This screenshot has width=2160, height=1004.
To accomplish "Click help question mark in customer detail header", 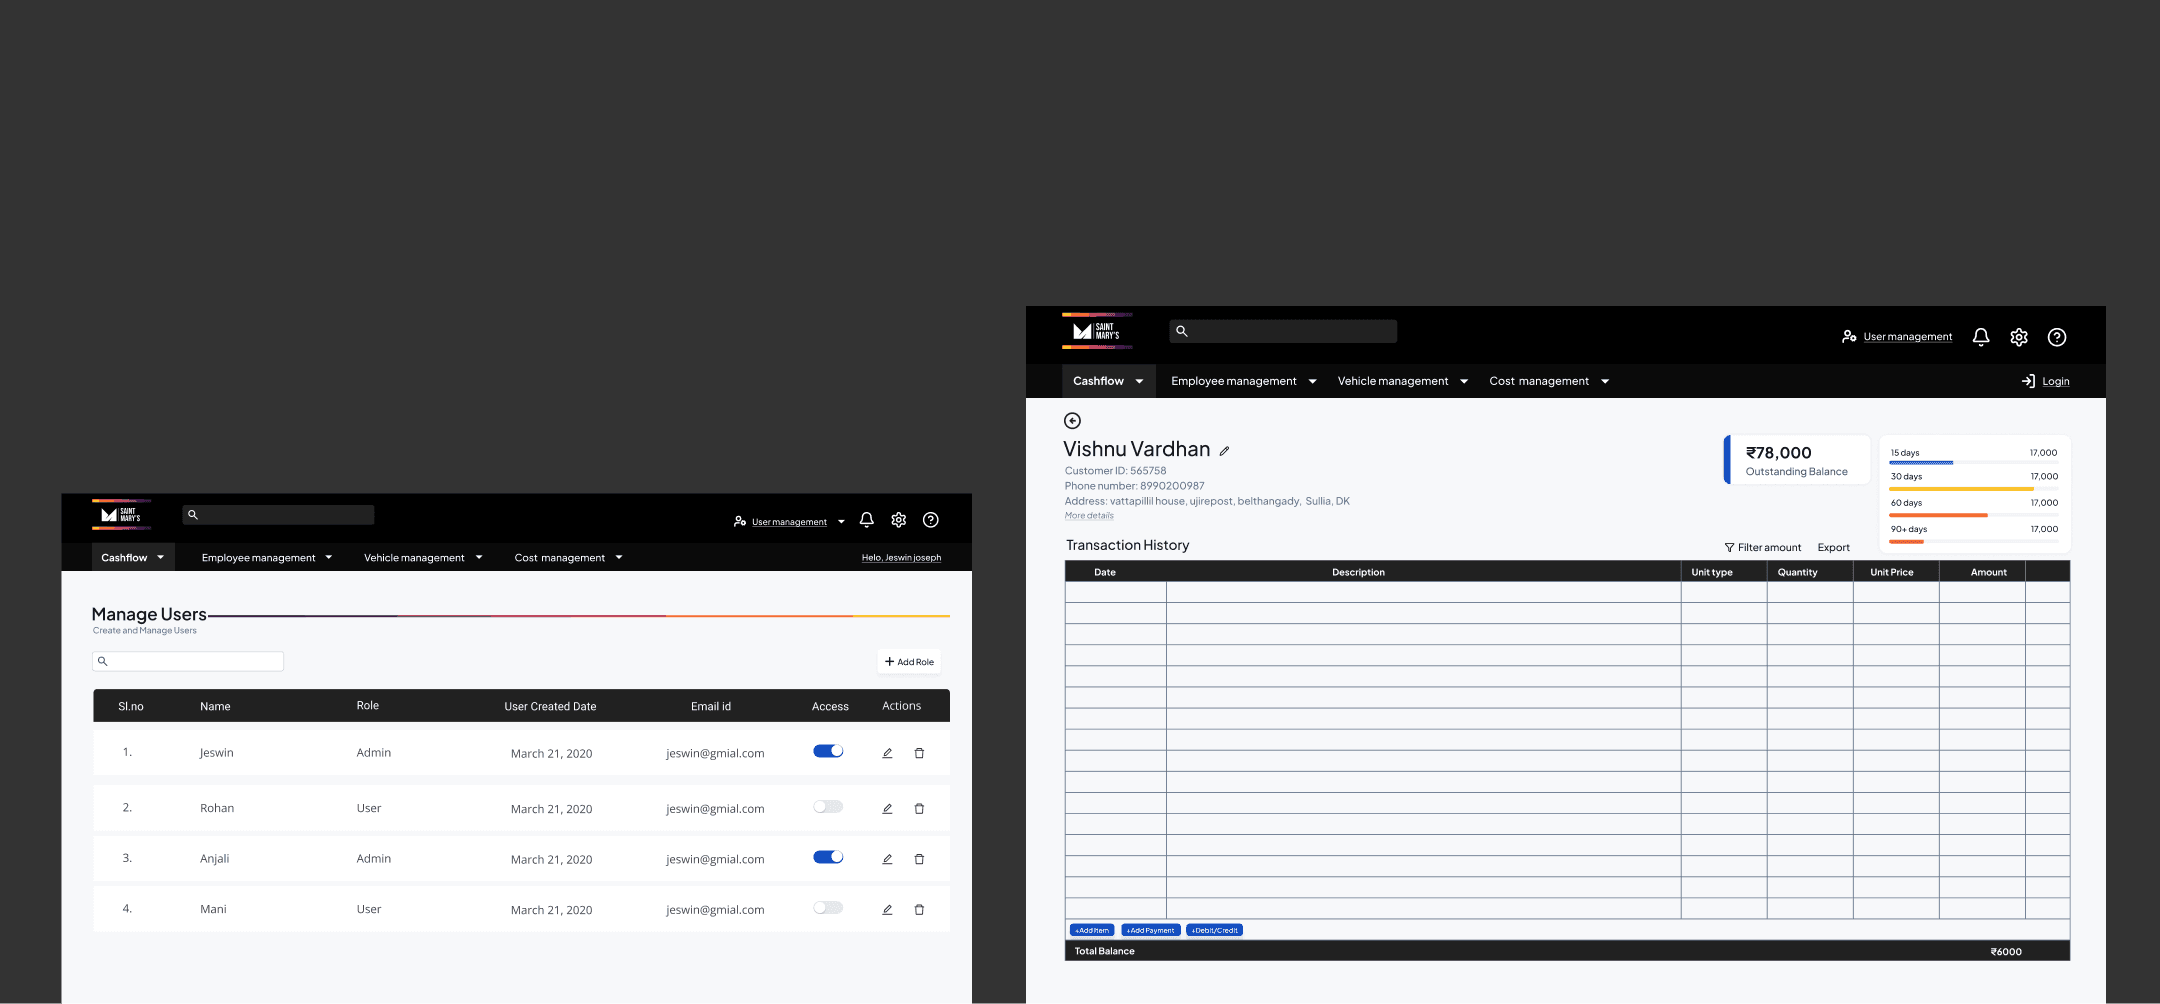I will 2056,337.
